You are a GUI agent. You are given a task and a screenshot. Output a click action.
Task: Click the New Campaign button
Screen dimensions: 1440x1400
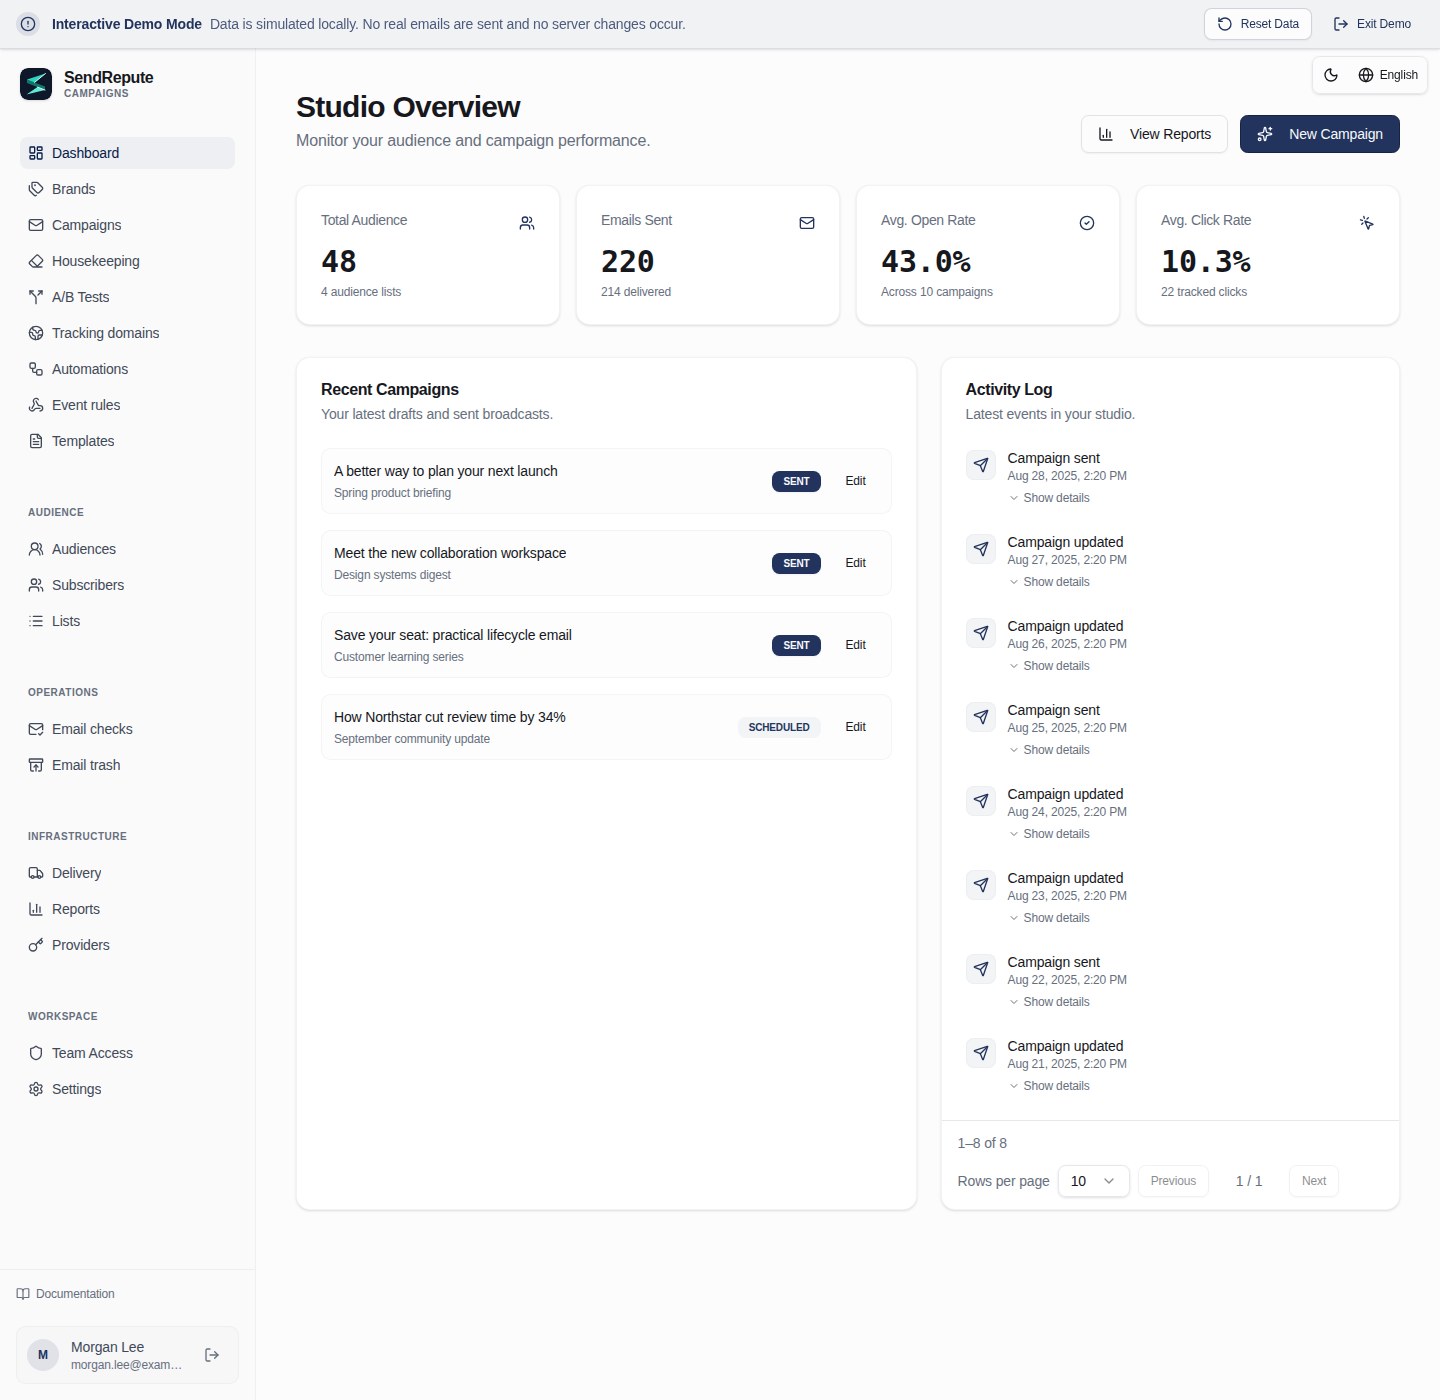coord(1320,134)
